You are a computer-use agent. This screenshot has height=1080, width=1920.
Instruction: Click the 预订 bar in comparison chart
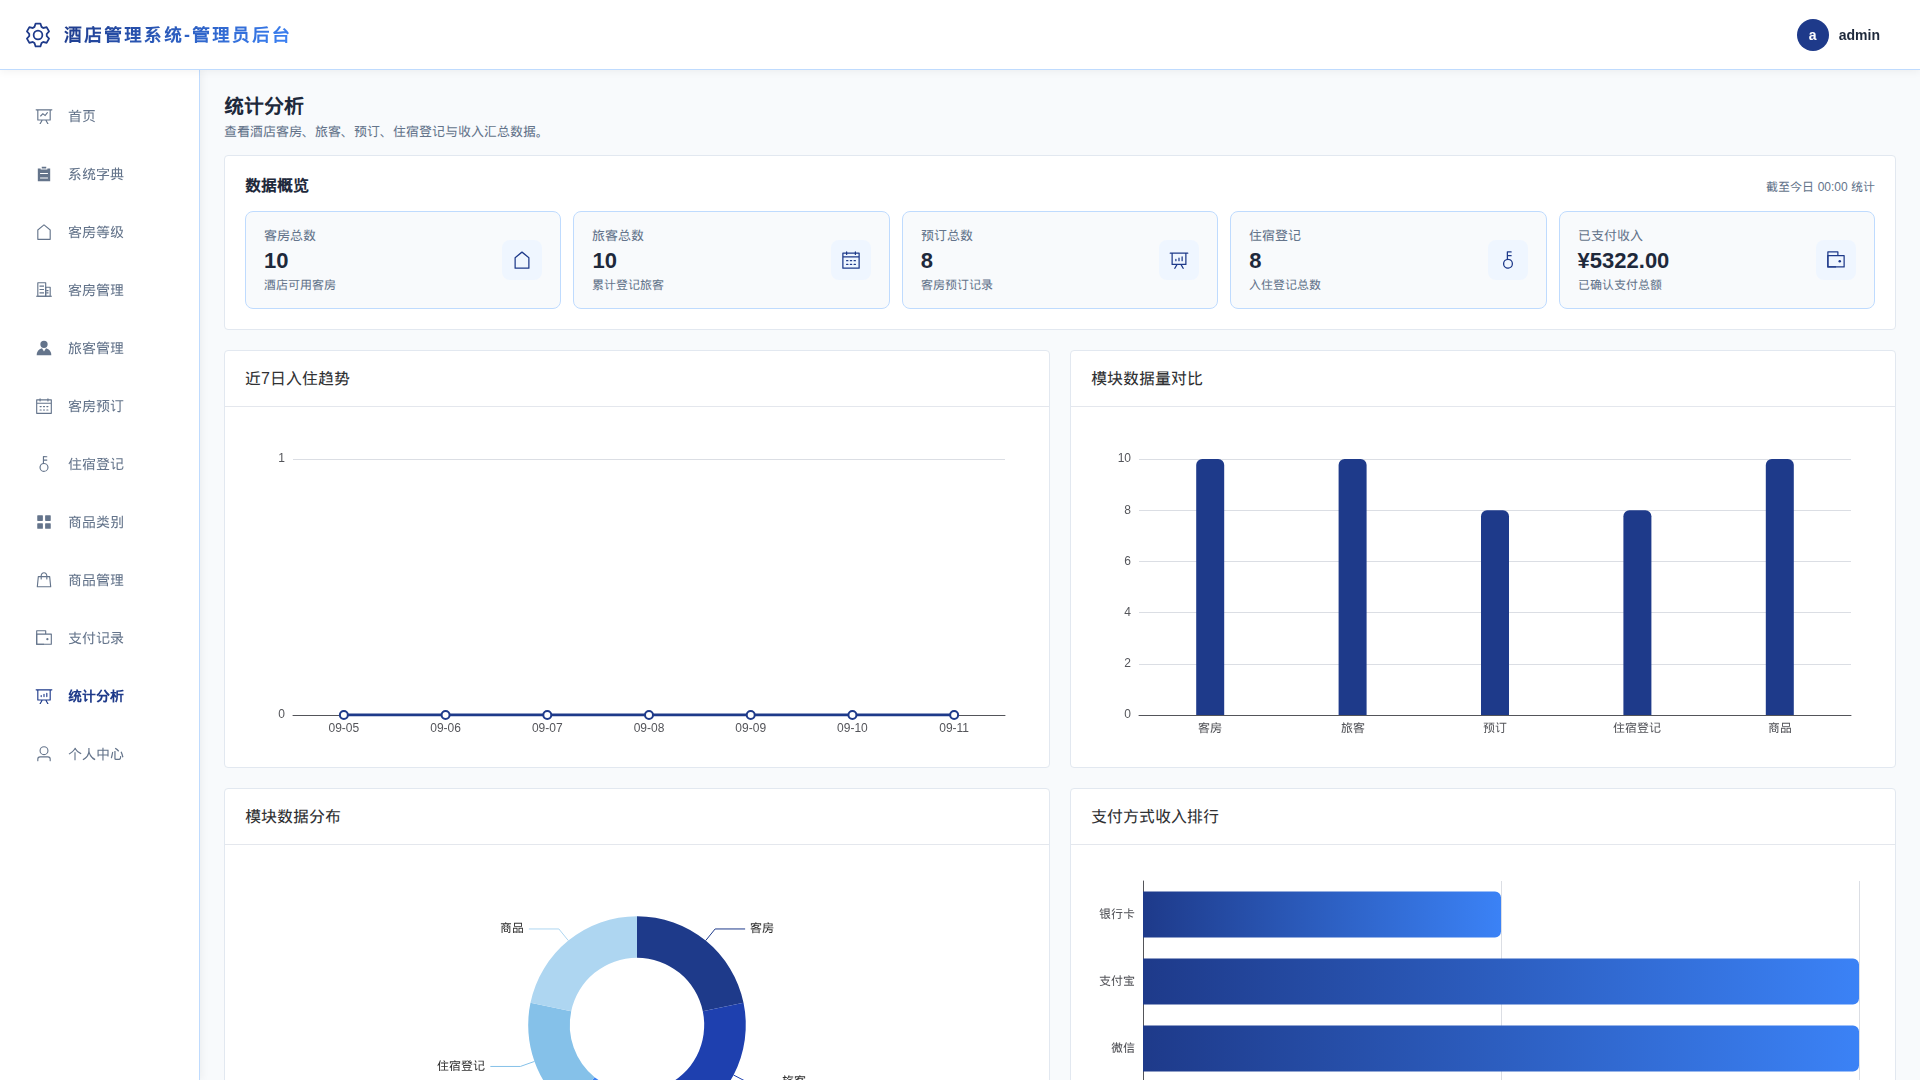(1495, 613)
